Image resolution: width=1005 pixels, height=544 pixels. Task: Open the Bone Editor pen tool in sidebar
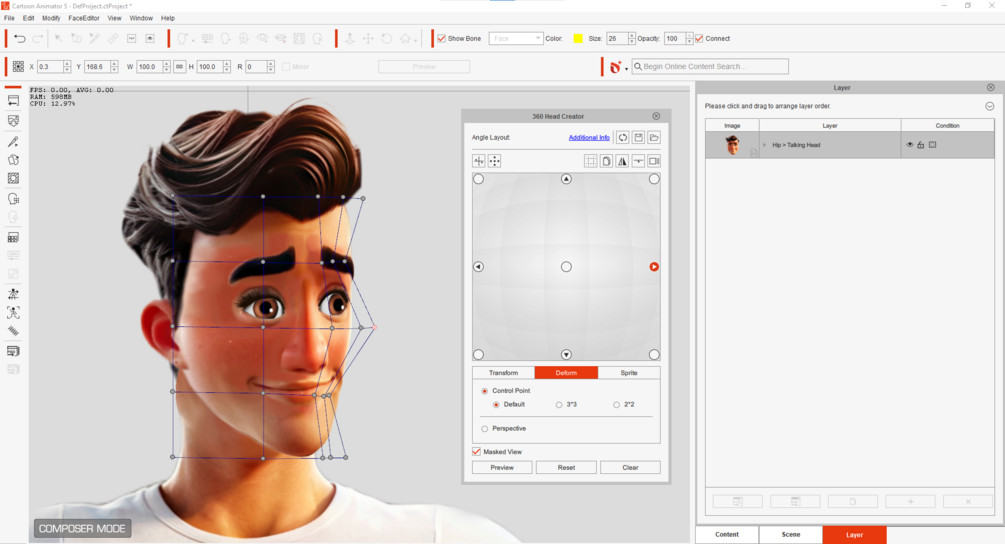pyautogui.click(x=13, y=142)
